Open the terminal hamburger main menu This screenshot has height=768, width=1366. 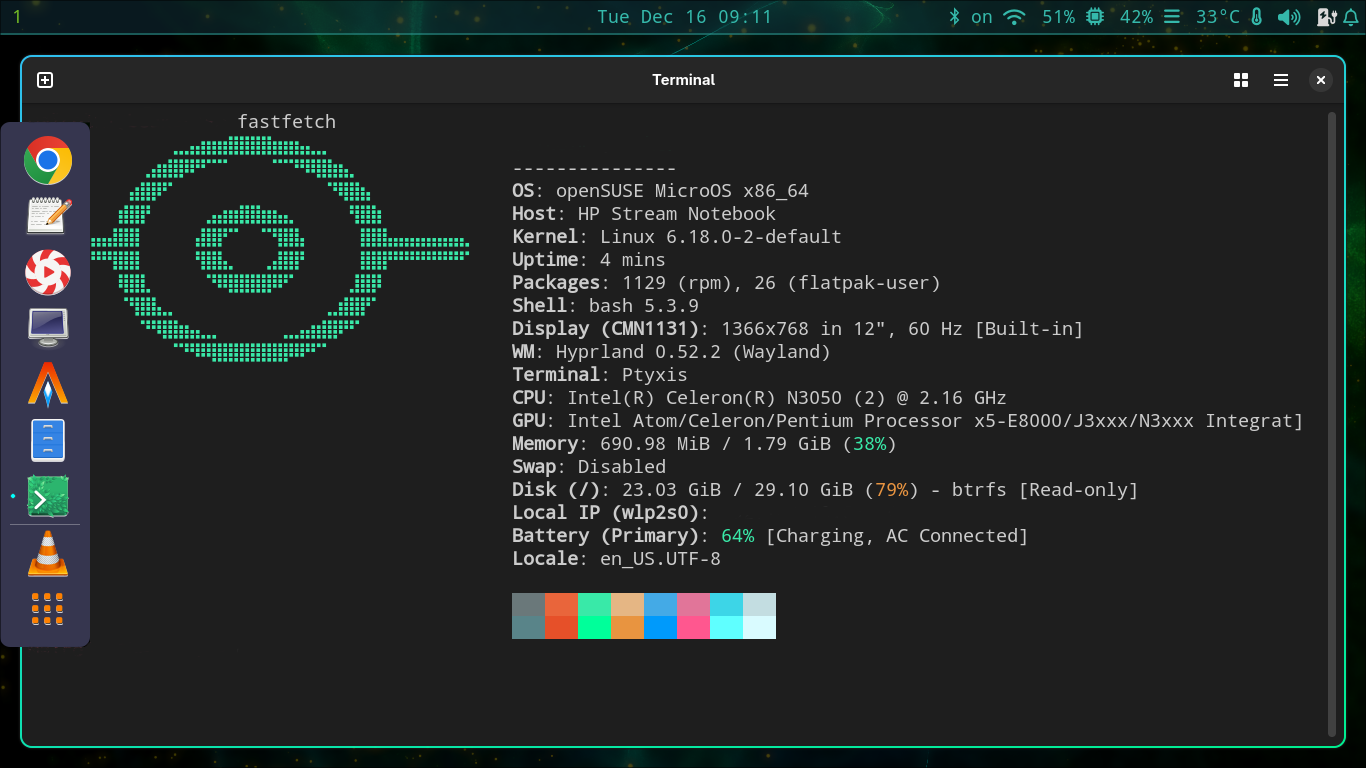1281,80
